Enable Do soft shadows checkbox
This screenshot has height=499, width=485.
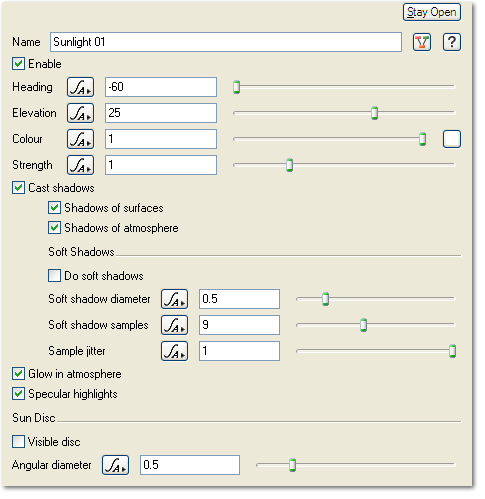(54, 276)
